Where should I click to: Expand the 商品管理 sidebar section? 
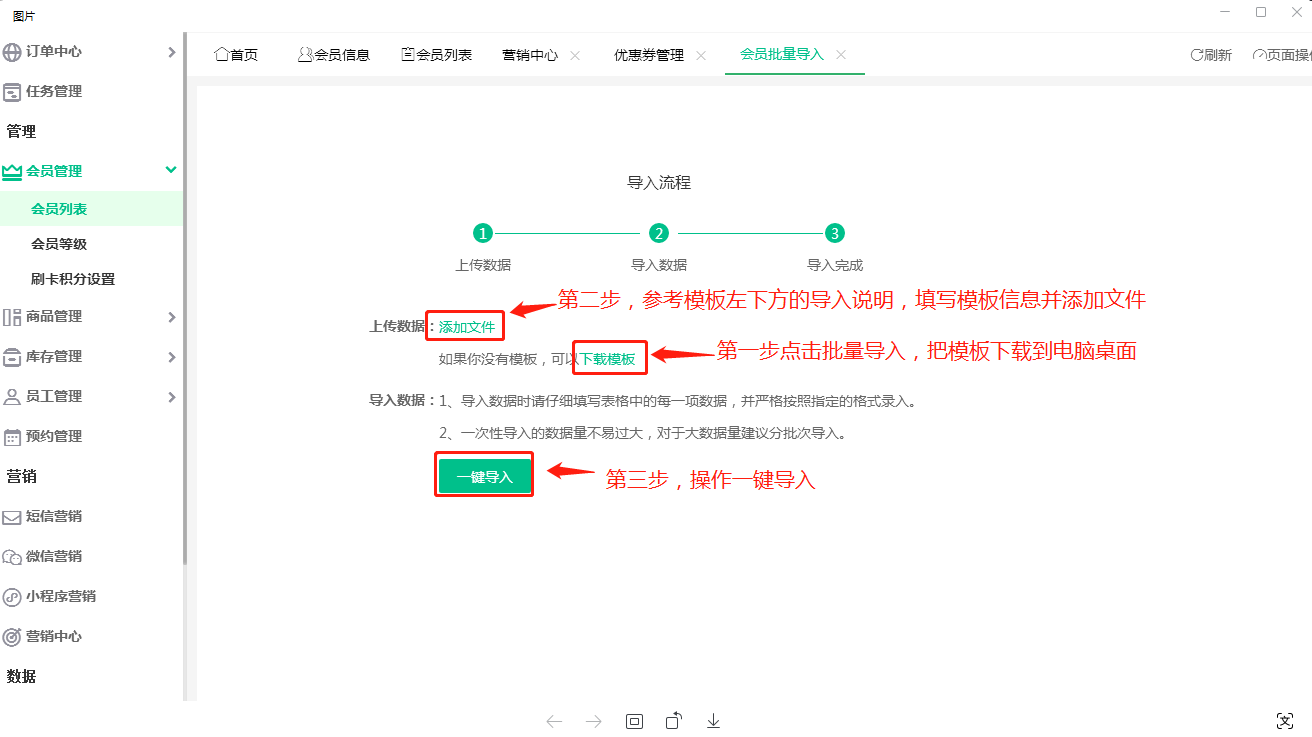171,317
